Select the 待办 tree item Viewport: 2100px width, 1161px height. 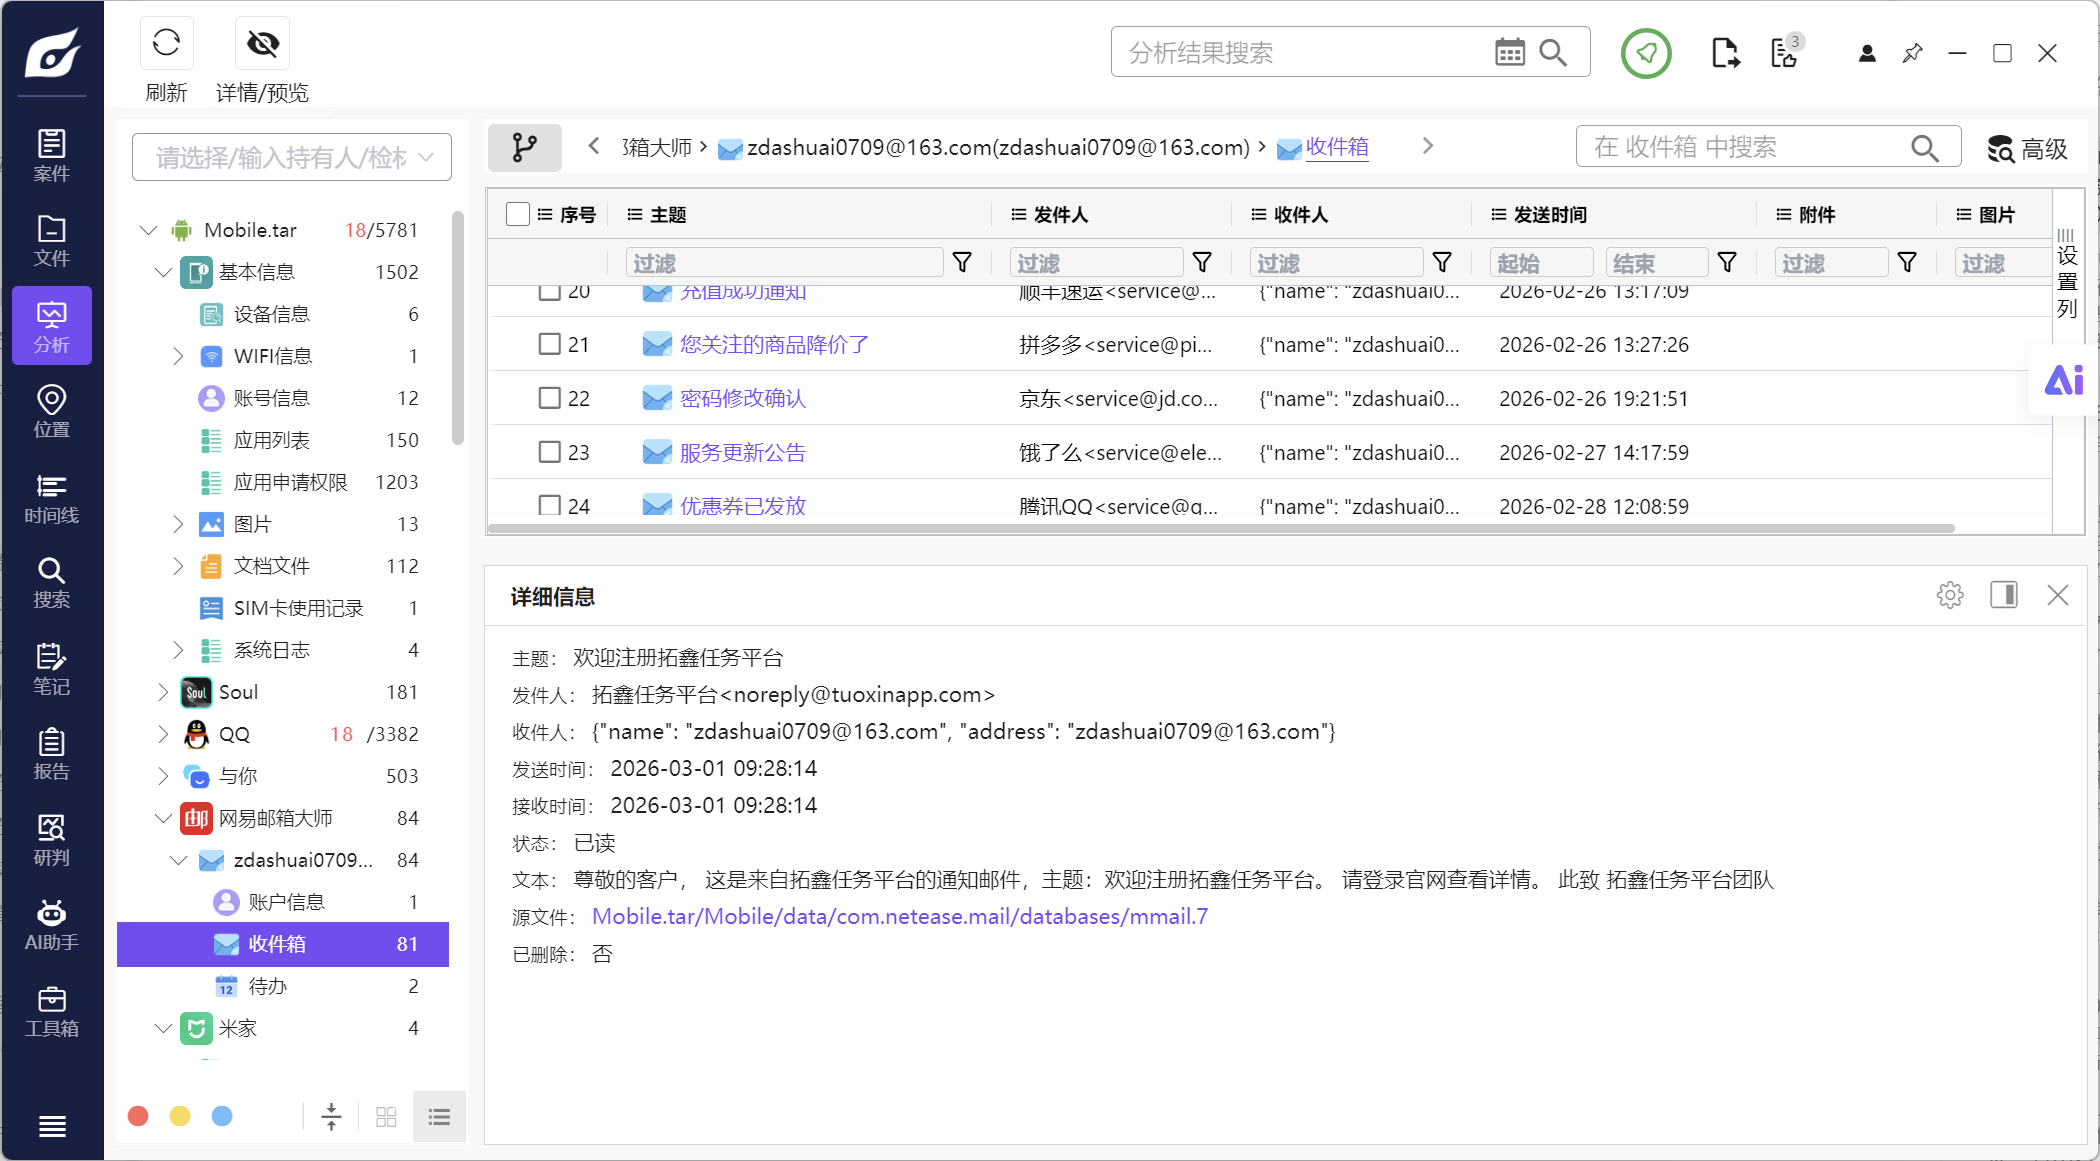[x=283, y=986]
